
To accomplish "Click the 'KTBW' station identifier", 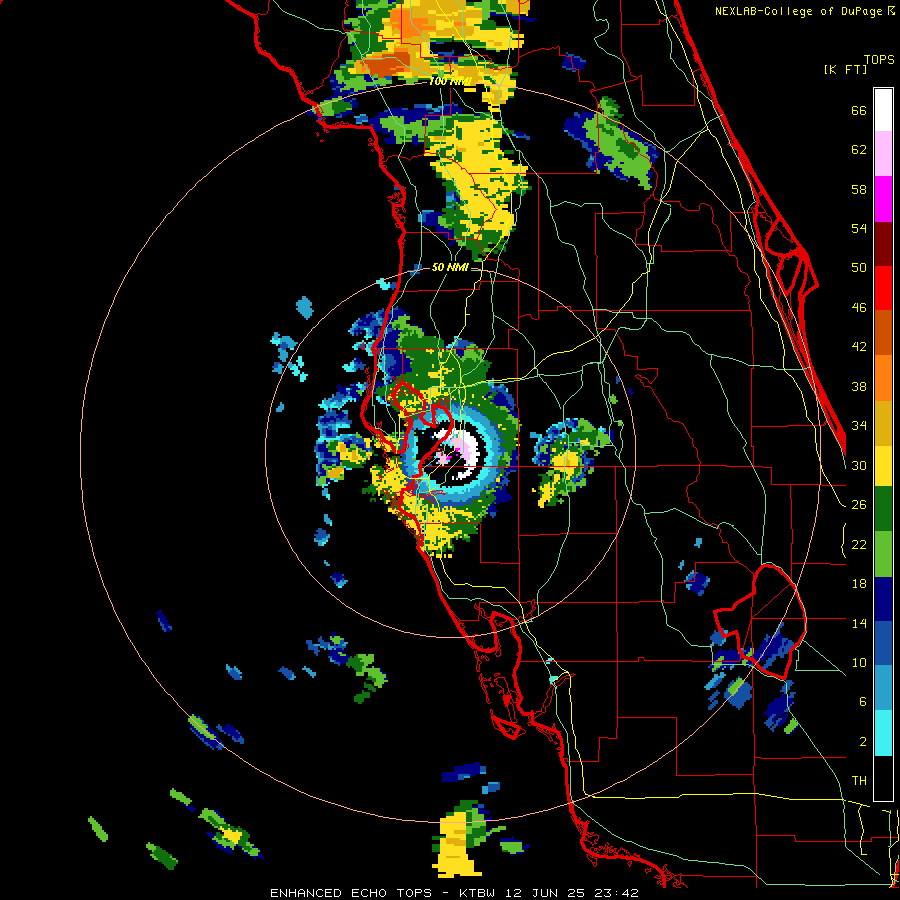I will [479, 893].
